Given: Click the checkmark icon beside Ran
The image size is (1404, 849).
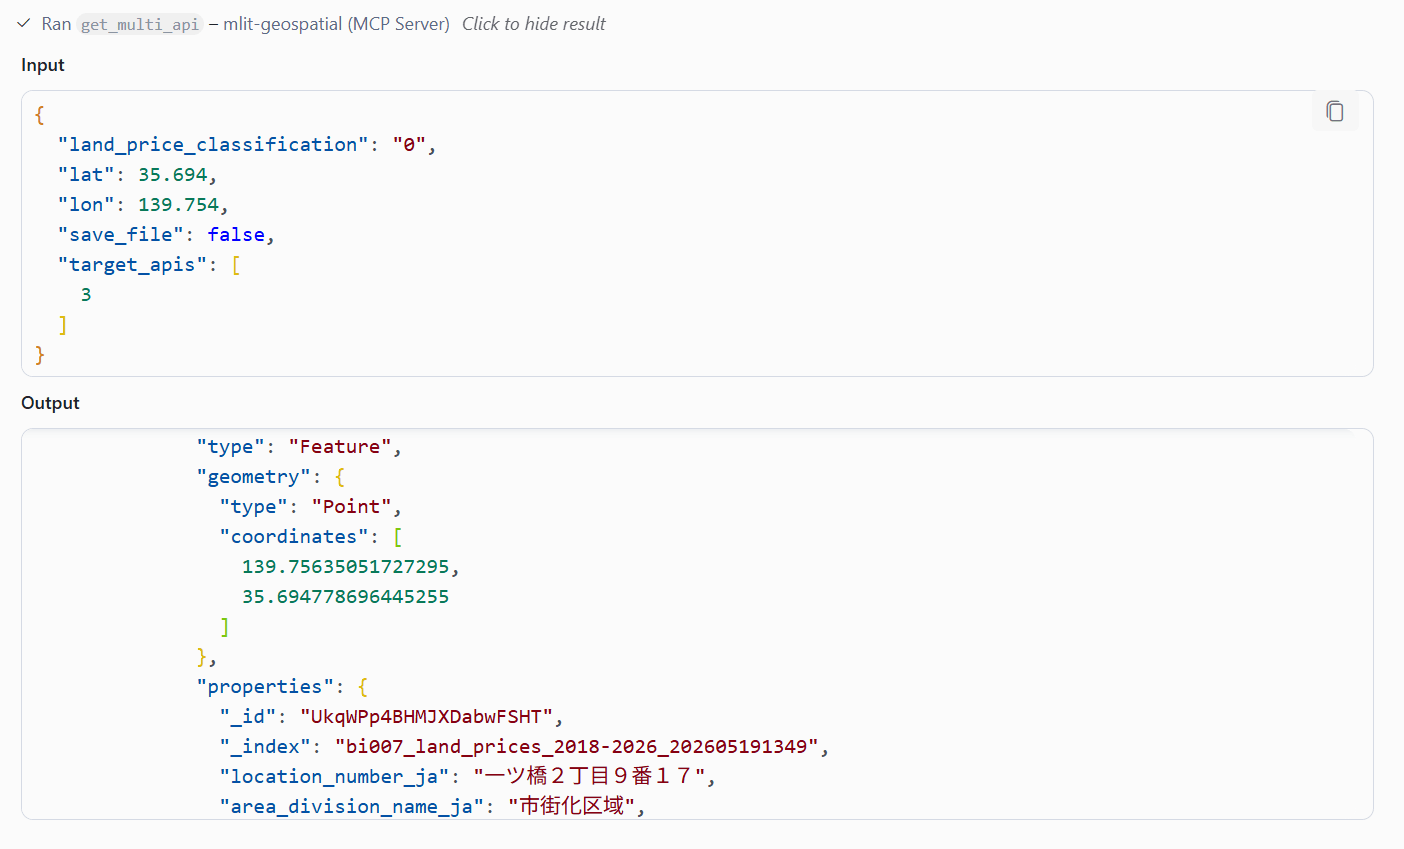Looking at the screenshot, I should coord(24,23).
